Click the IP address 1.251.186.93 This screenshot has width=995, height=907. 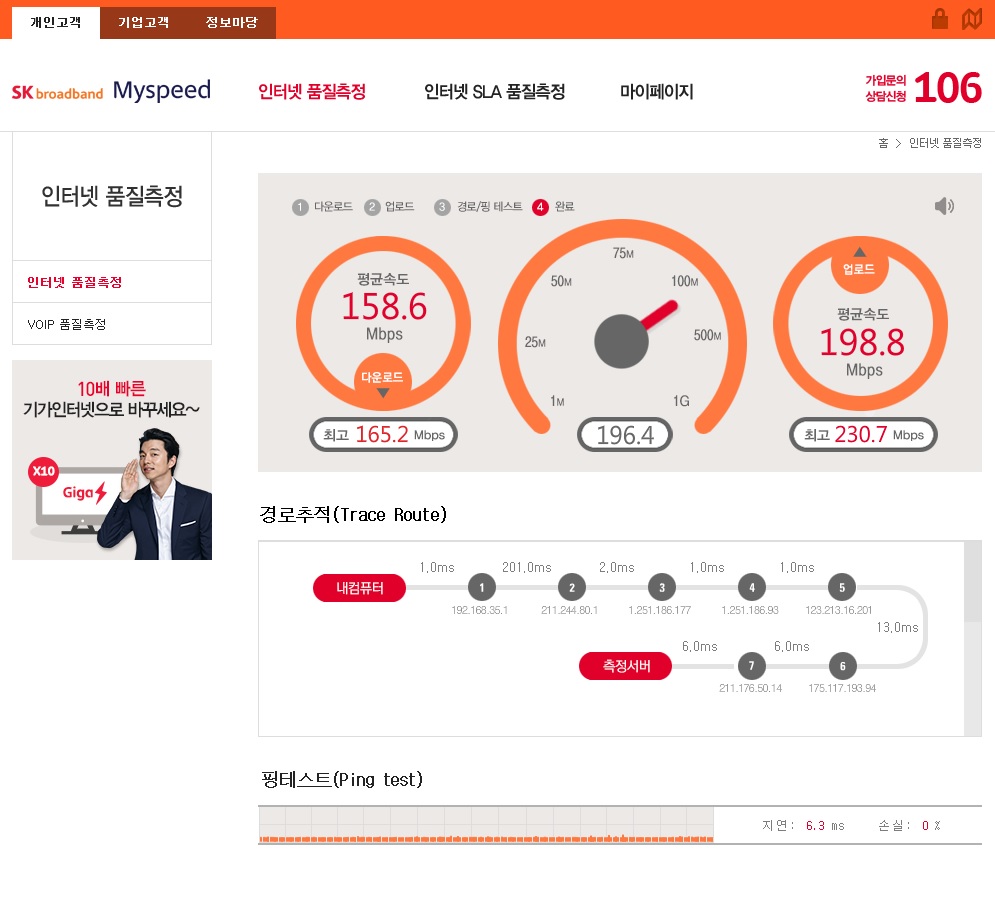click(x=750, y=610)
